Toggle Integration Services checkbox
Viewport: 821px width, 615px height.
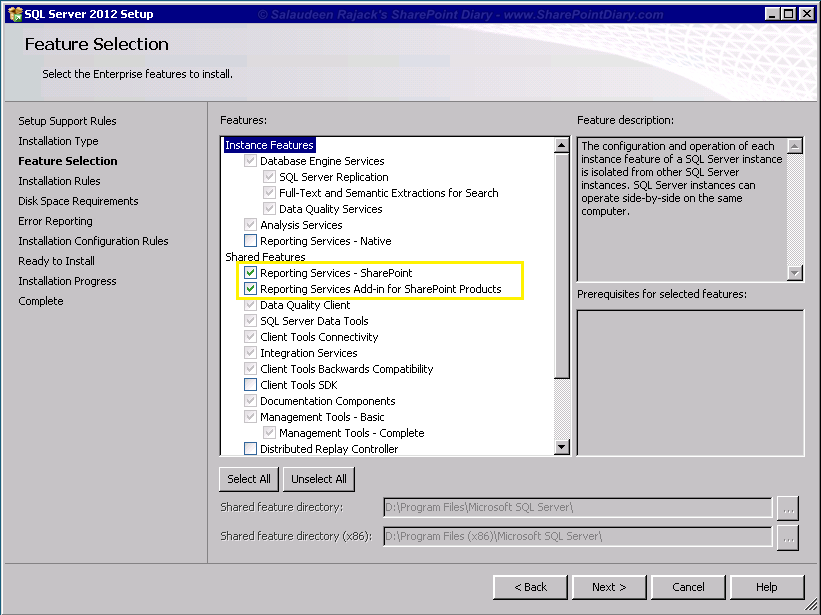coord(250,353)
